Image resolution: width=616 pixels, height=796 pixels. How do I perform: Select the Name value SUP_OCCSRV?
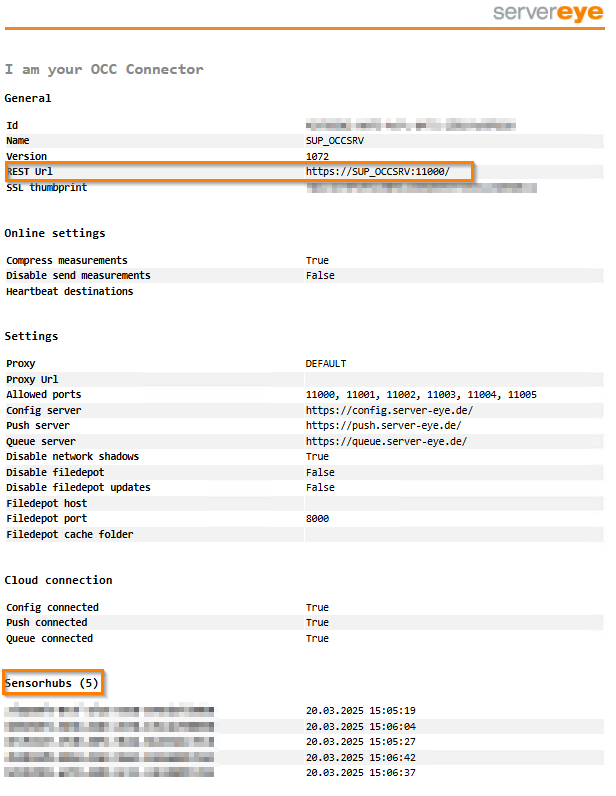335,141
